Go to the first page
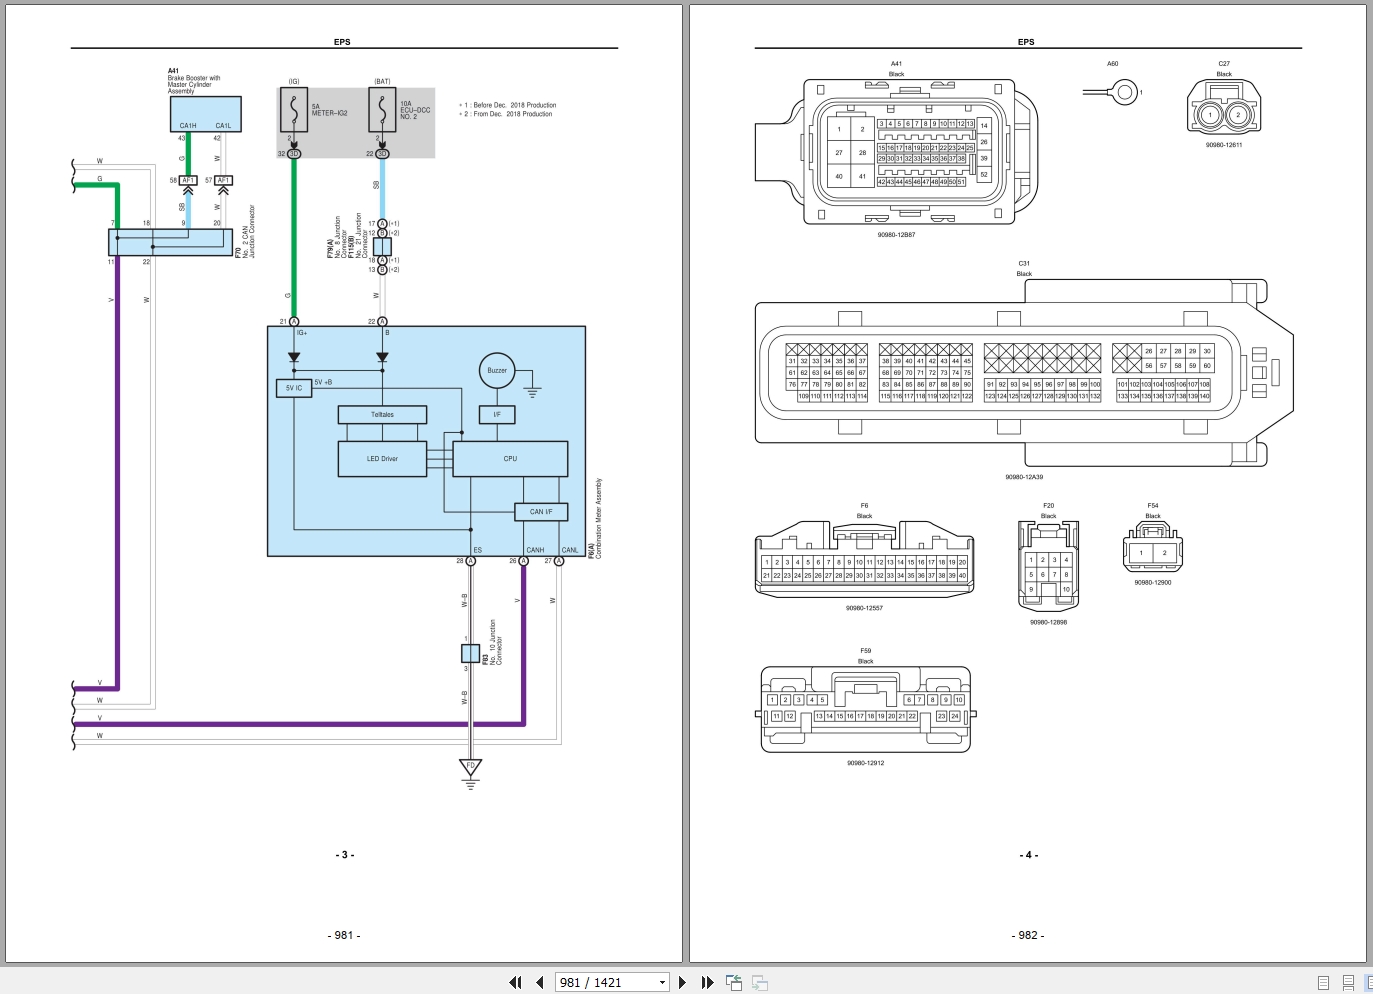Image resolution: width=1373 pixels, height=994 pixels. click(x=515, y=982)
